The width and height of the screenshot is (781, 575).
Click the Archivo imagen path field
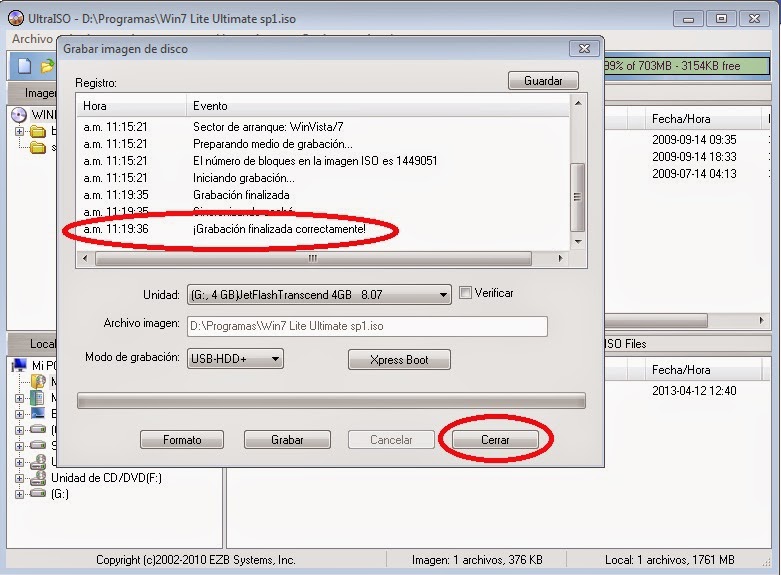tap(368, 326)
